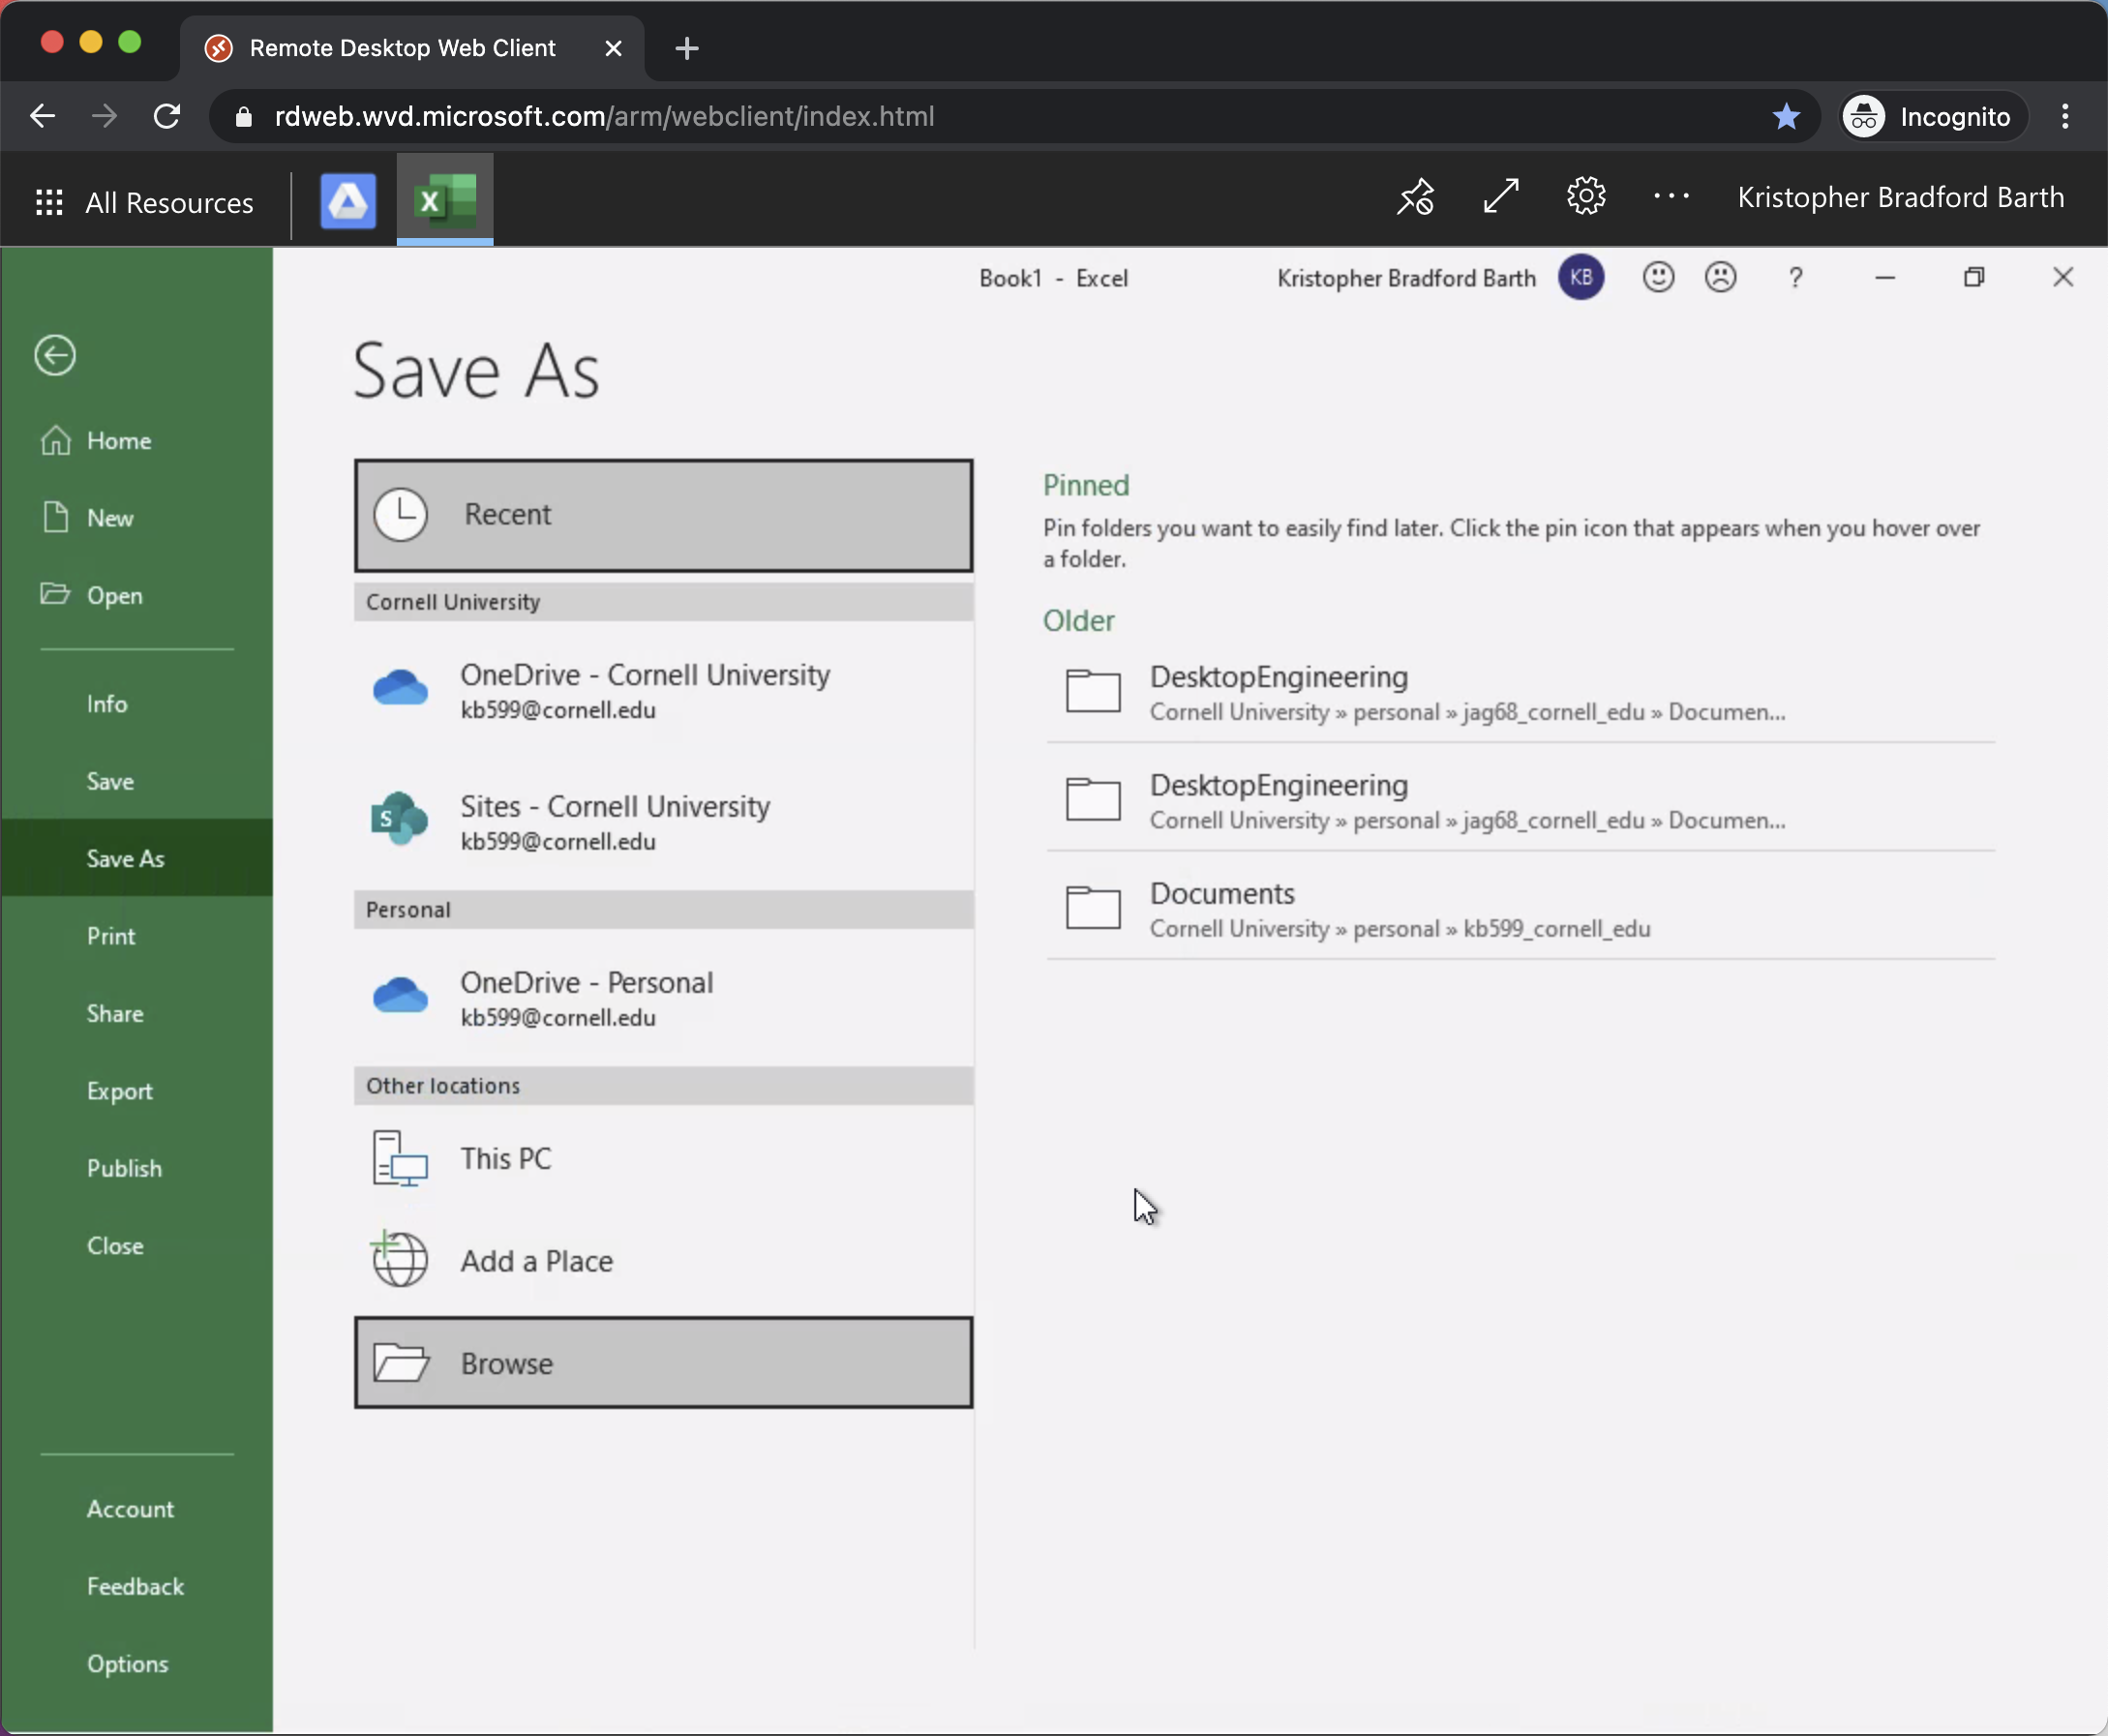The image size is (2108, 1736).
Task: Open the first DesktopEngineering folder text
Action: [1278, 677]
